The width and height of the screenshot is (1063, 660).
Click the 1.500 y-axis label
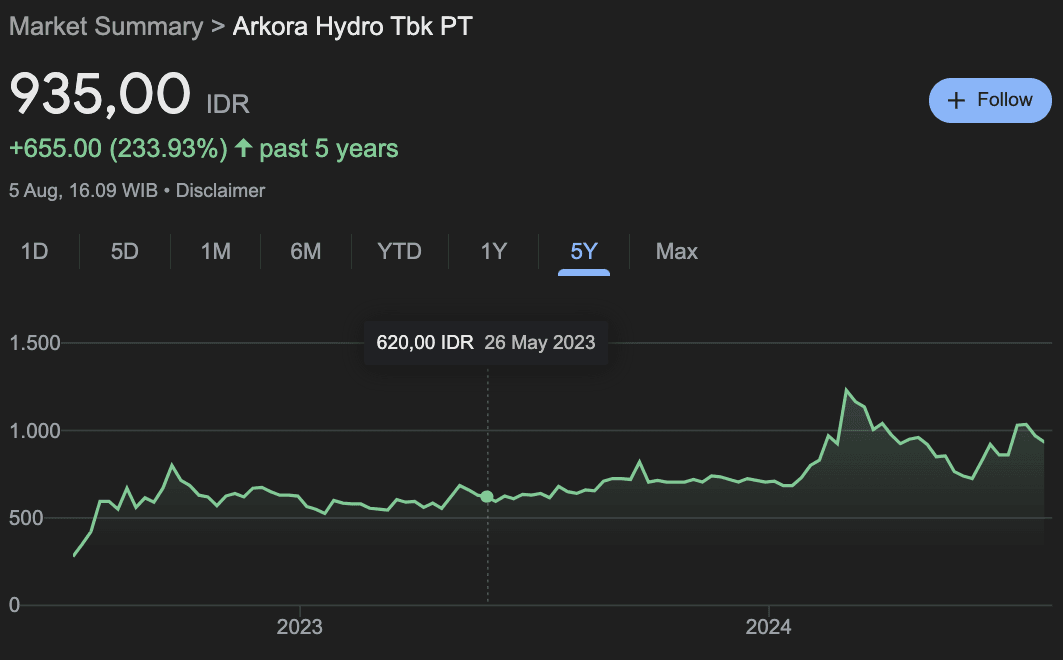click(x=35, y=343)
